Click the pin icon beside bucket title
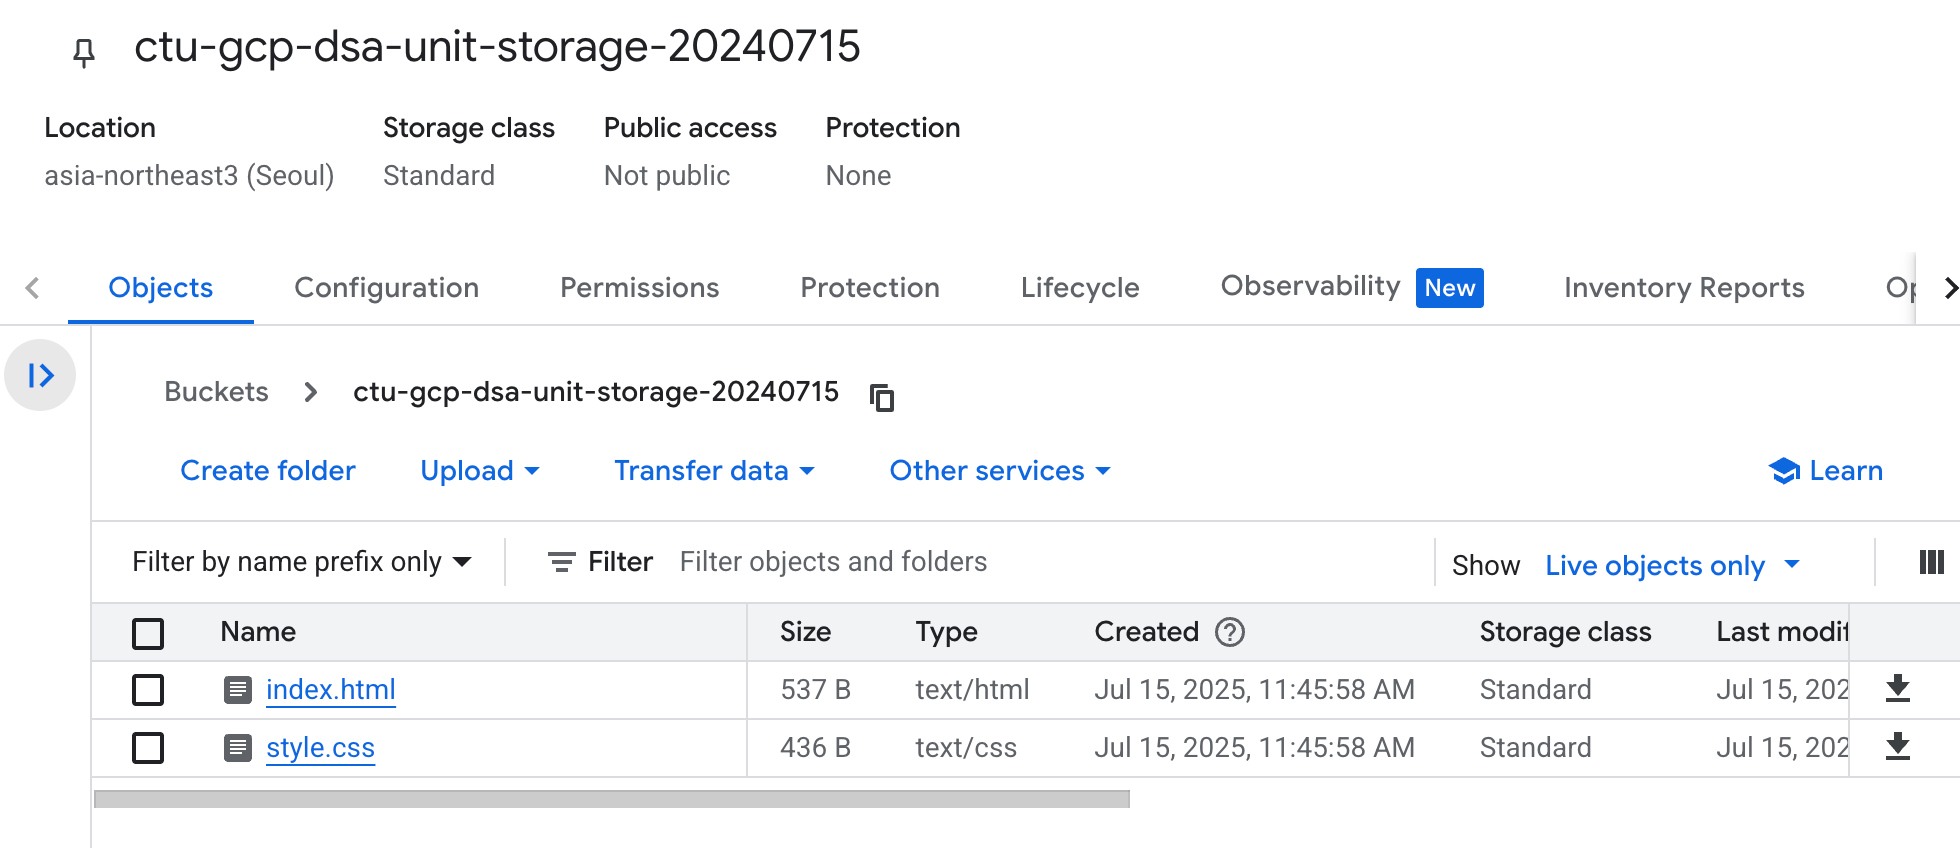This screenshot has height=848, width=1960. click(84, 51)
